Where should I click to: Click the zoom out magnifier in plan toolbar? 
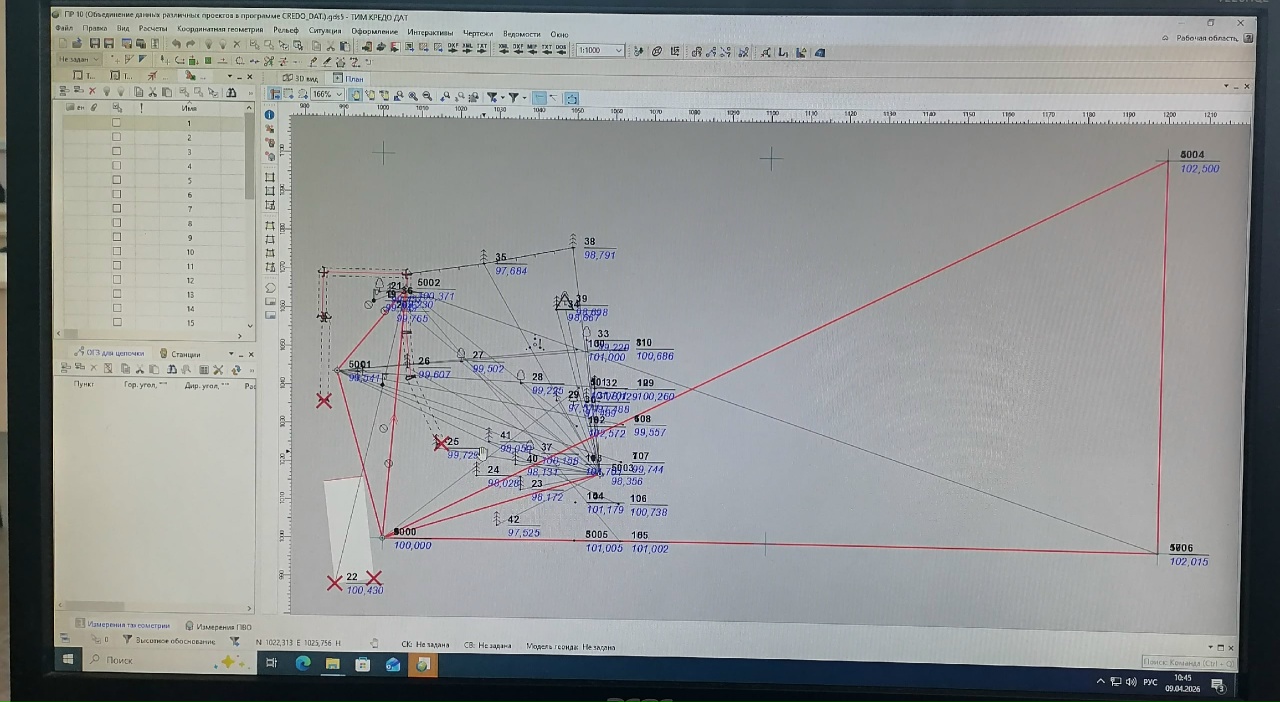coord(427,97)
